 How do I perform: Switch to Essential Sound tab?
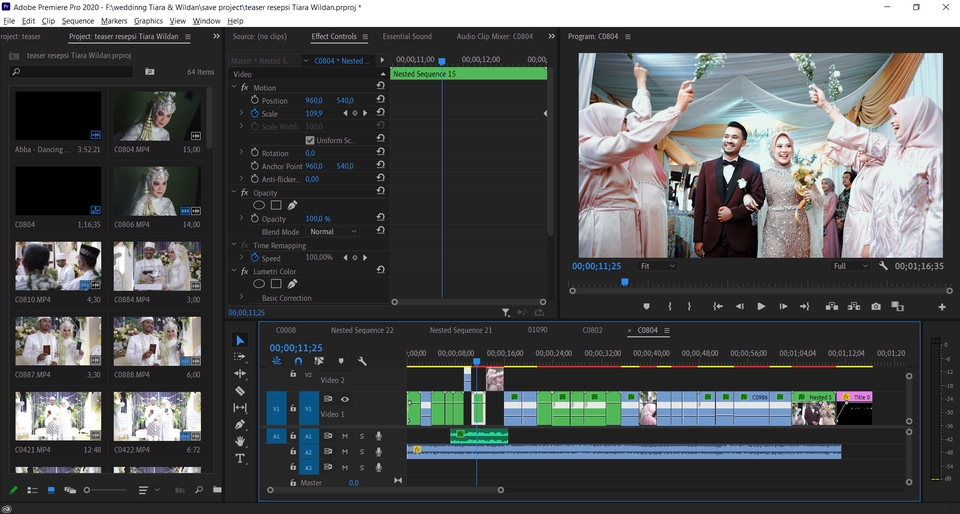click(407, 37)
